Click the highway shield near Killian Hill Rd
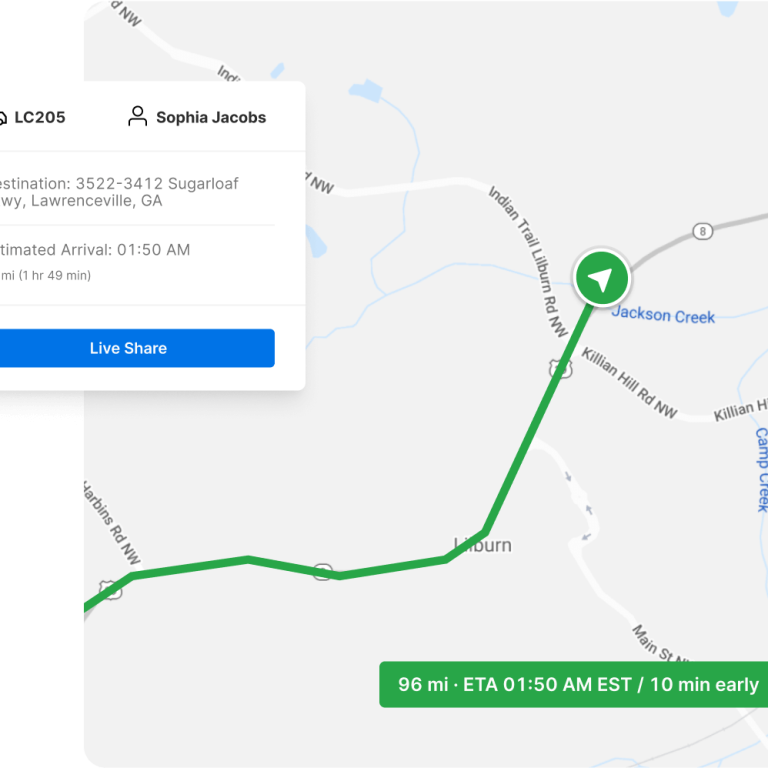This screenshot has width=768, height=768. pos(560,368)
